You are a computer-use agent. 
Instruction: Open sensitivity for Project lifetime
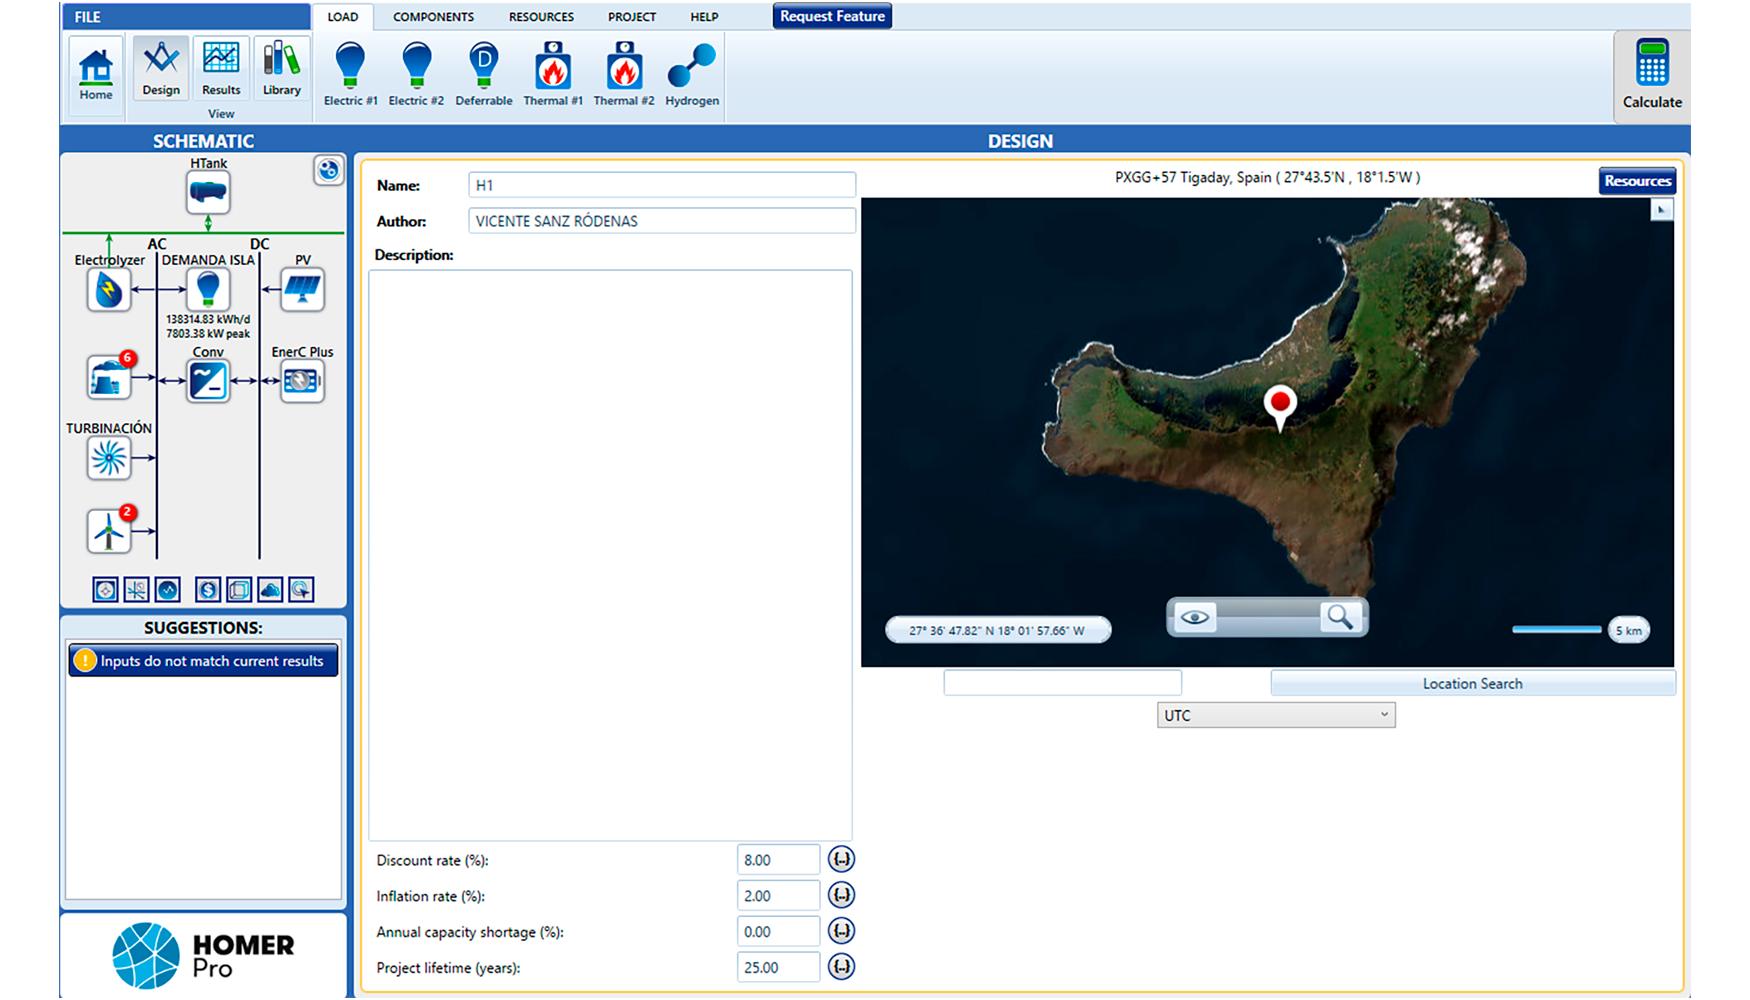pos(841,967)
